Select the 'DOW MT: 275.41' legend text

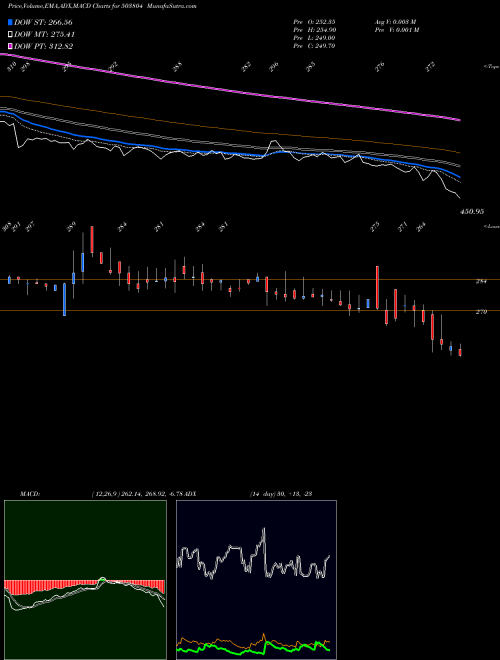pyautogui.click(x=45, y=35)
